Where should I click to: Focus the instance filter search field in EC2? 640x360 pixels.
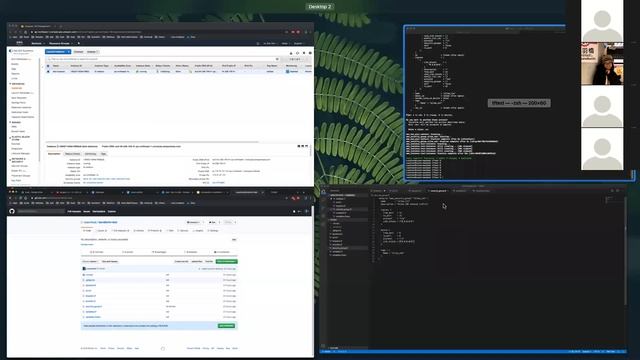(x=162, y=59)
